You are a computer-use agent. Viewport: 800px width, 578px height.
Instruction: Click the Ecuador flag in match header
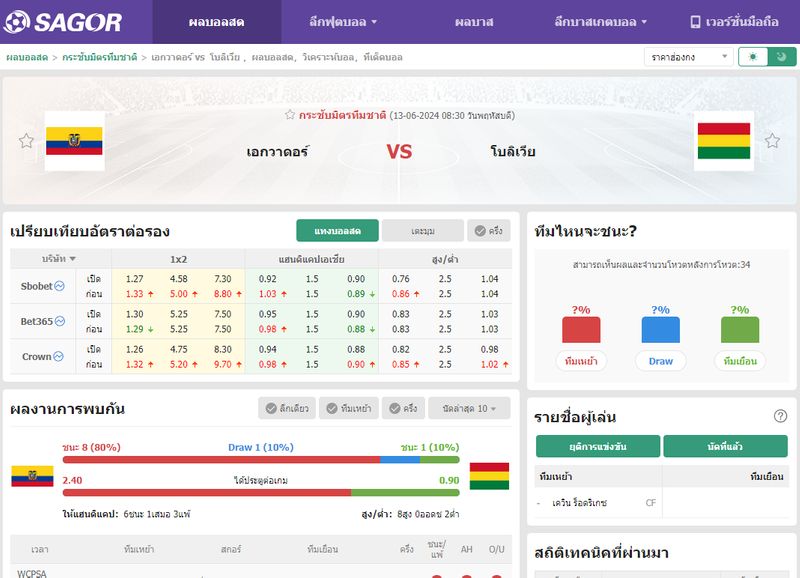point(74,141)
